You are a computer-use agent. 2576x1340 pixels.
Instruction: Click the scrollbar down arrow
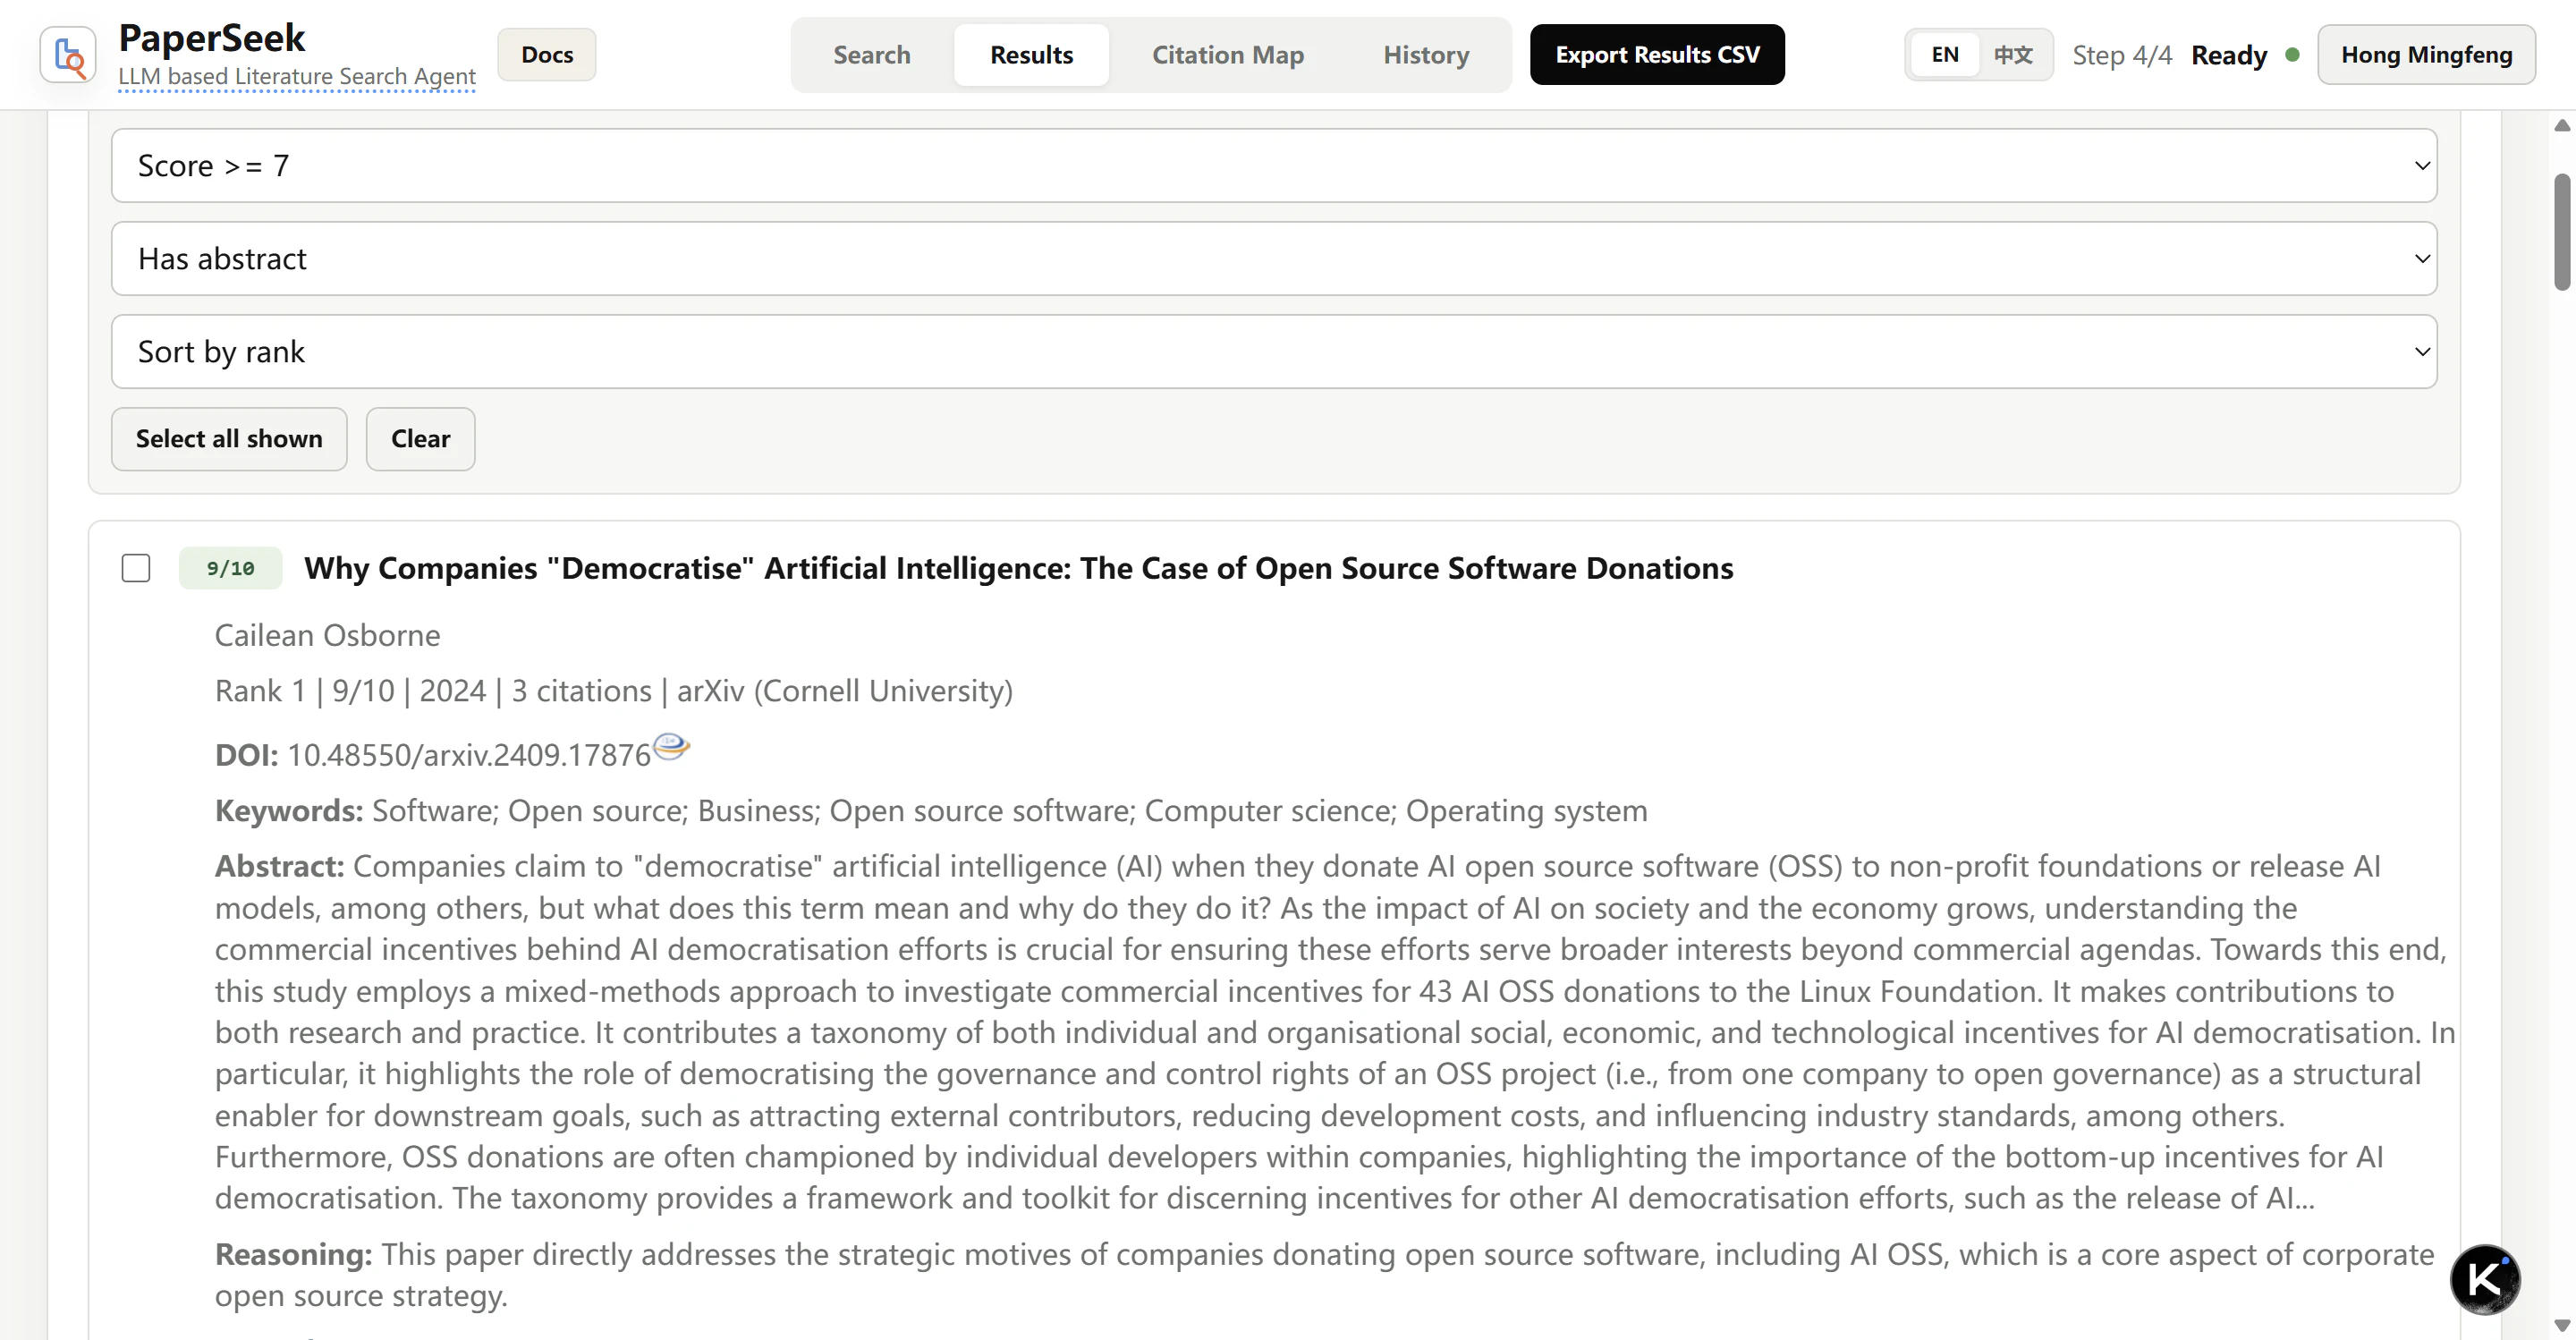pyautogui.click(x=2562, y=1325)
